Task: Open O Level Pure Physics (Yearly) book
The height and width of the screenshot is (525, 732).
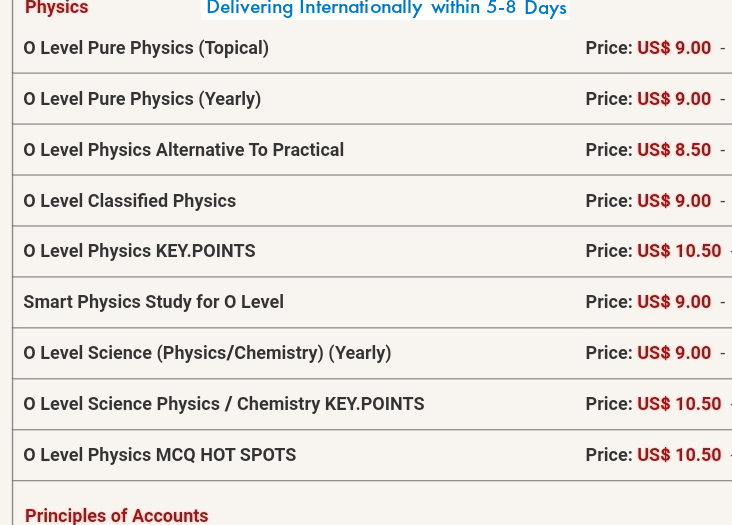Action: [x=142, y=99]
